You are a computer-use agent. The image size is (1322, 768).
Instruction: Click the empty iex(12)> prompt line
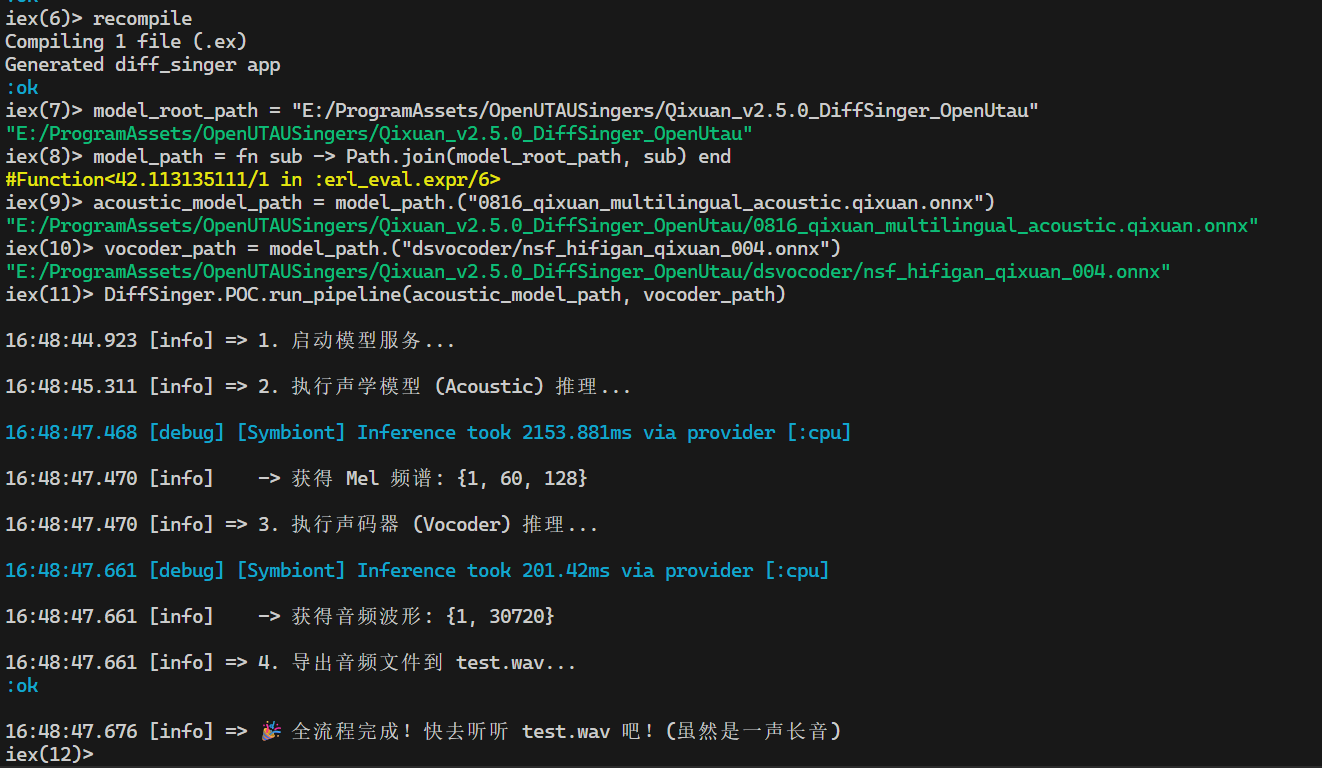pyautogui.click(x=50, y=754)
